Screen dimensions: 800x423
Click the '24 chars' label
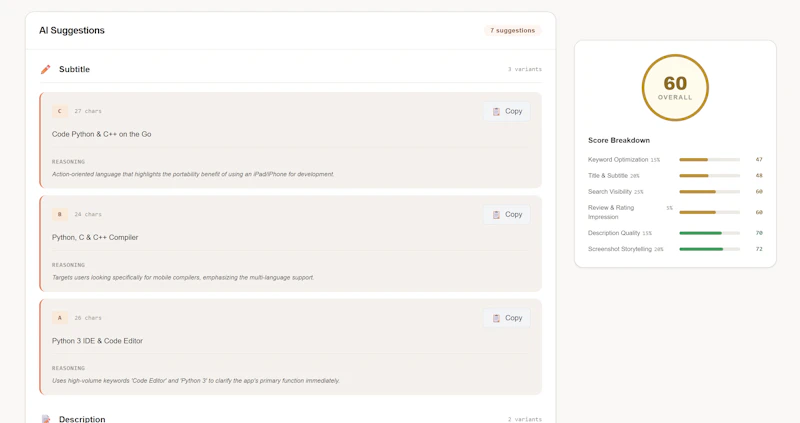(88, 215)
